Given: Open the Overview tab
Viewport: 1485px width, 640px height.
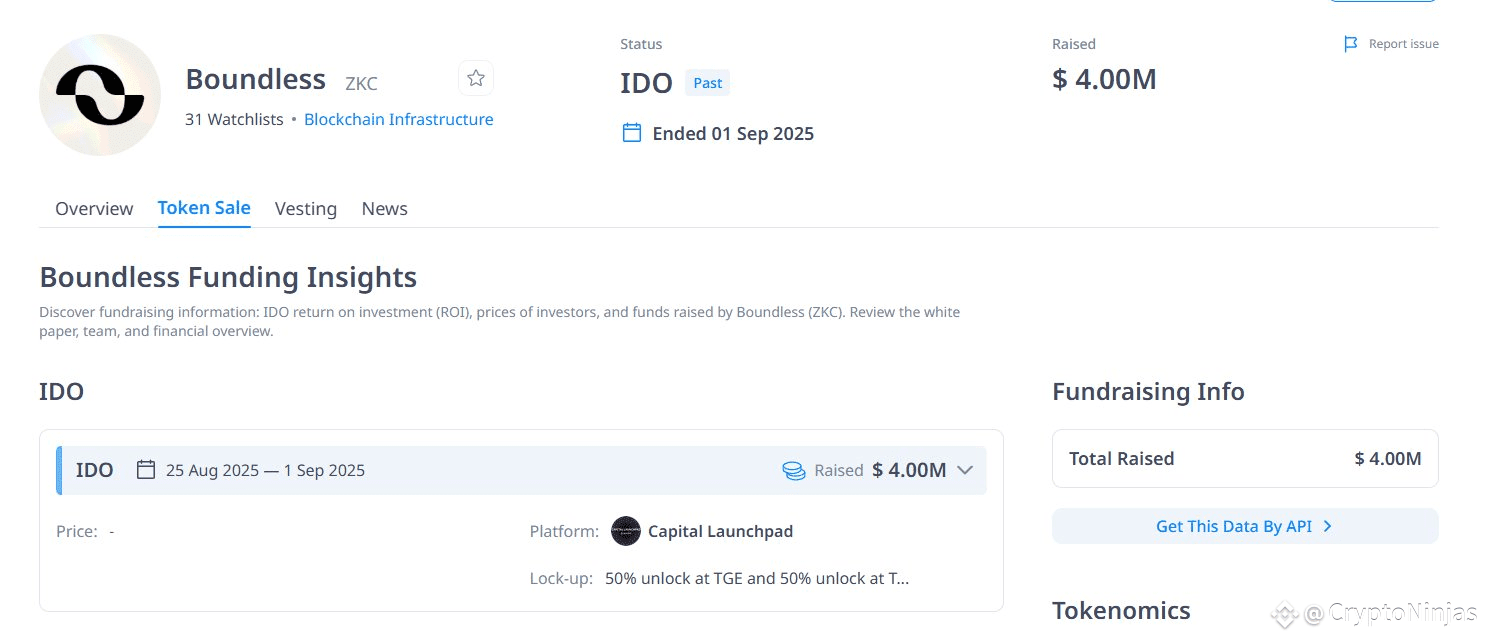Looking at the screenshot, I should (94, 208).
